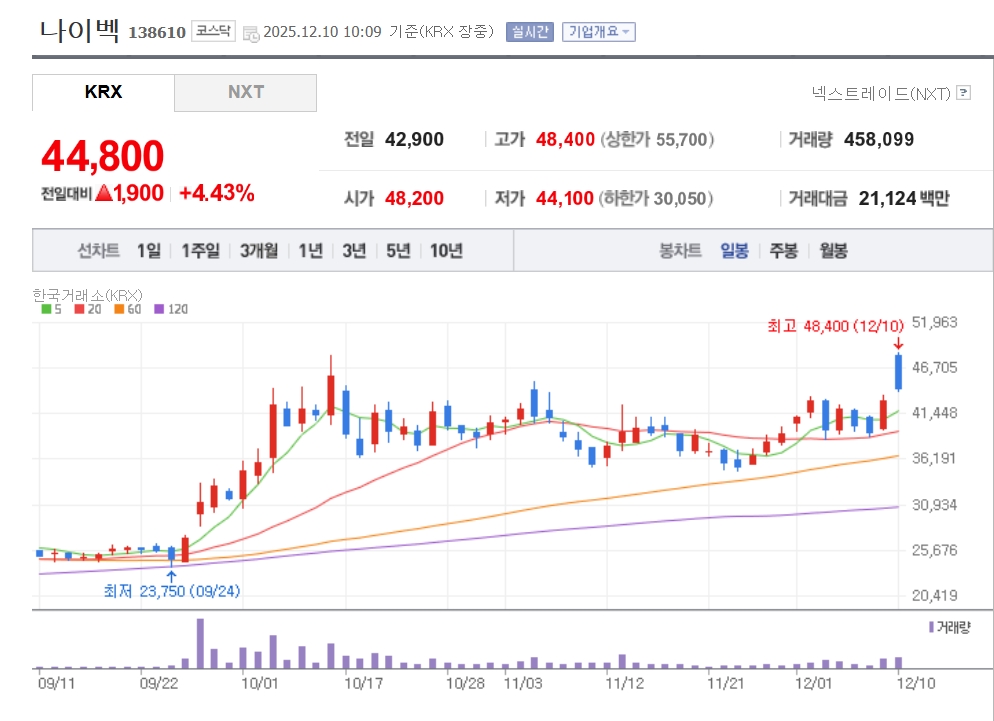Click the clock icon before the date
Viewport: 994px width, 721px height.
point(250,33)
